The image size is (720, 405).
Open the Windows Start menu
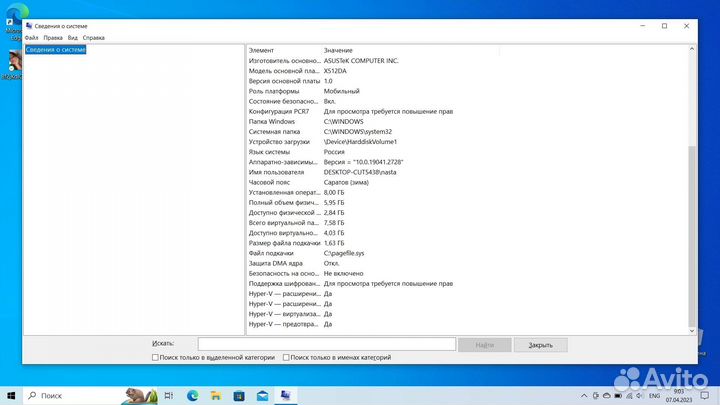pyautogui.click(x=12, y=395)
